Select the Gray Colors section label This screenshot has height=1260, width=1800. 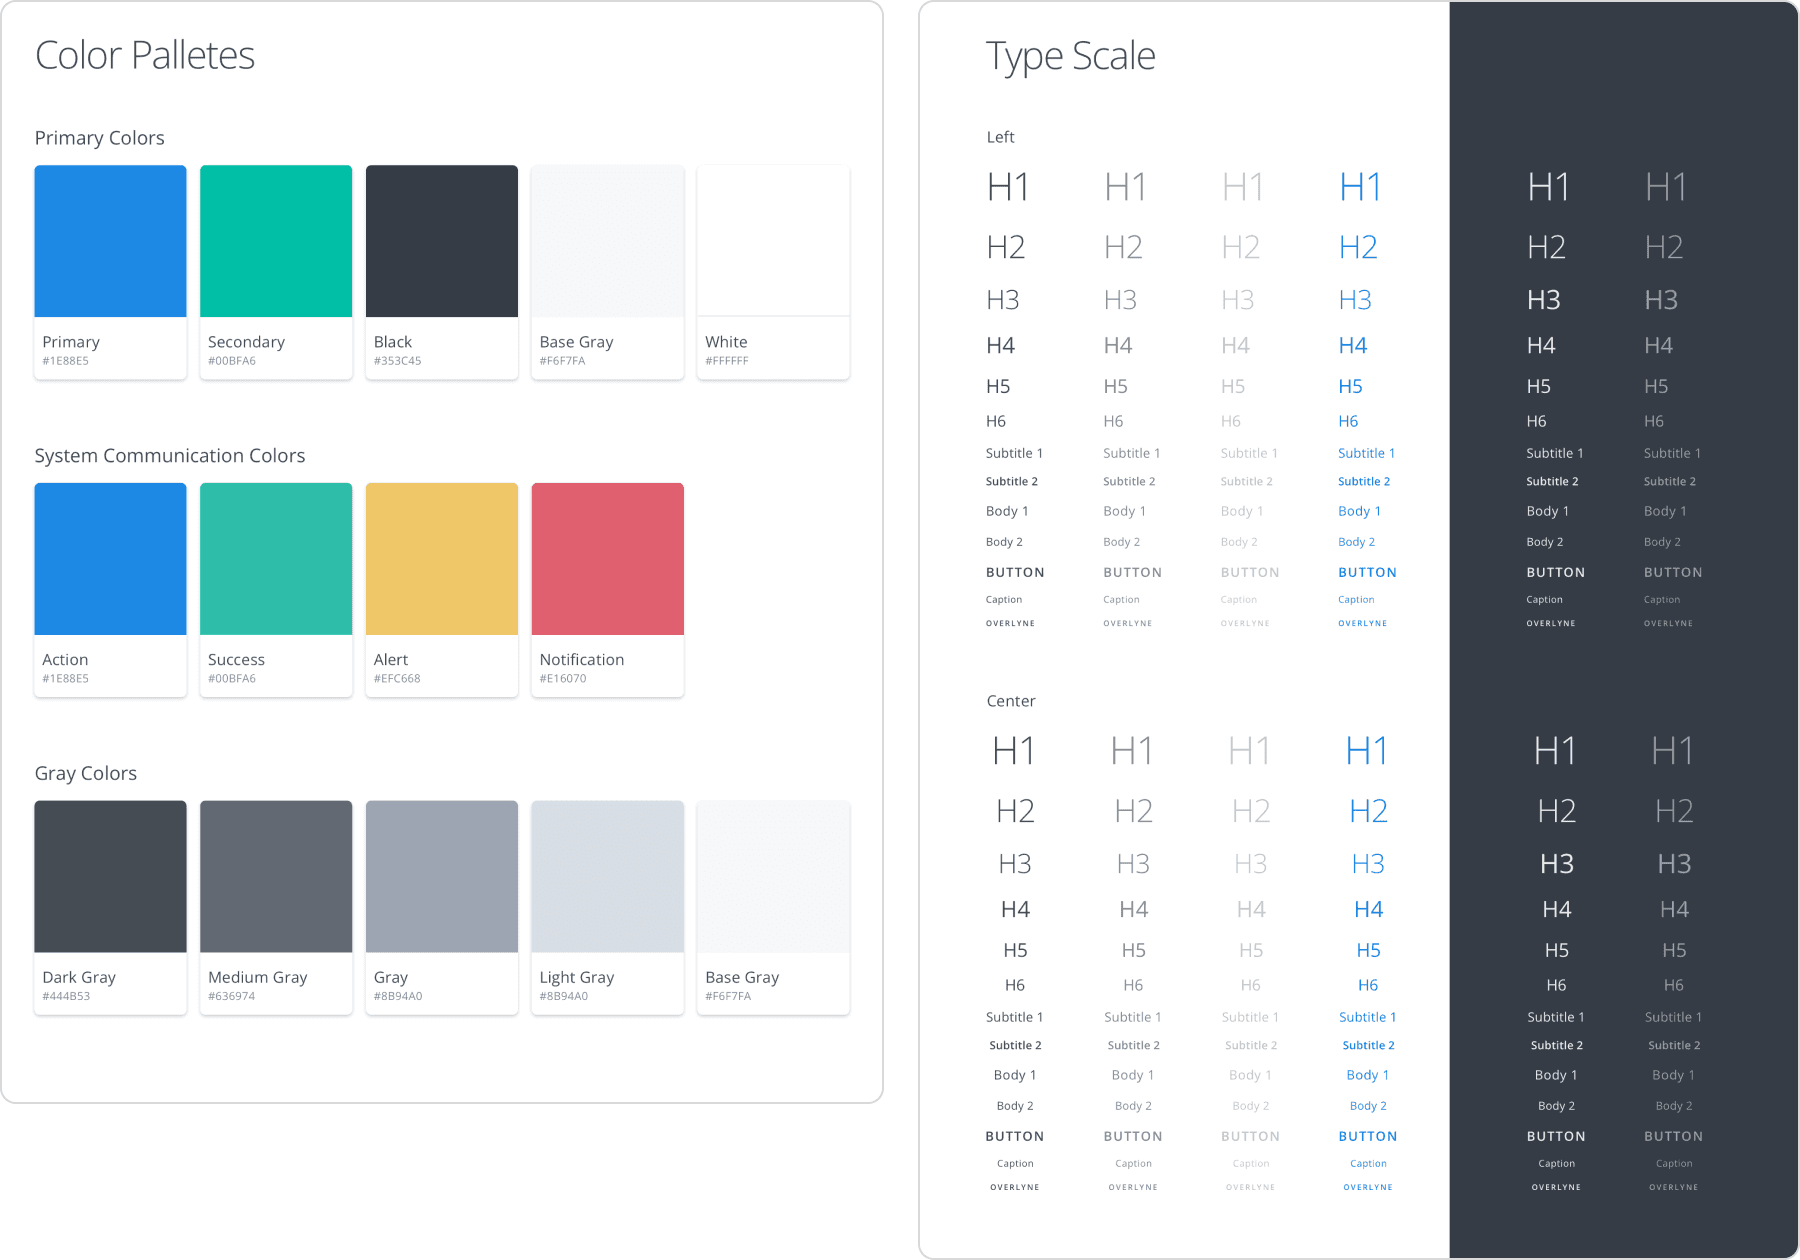coord(85,774)
